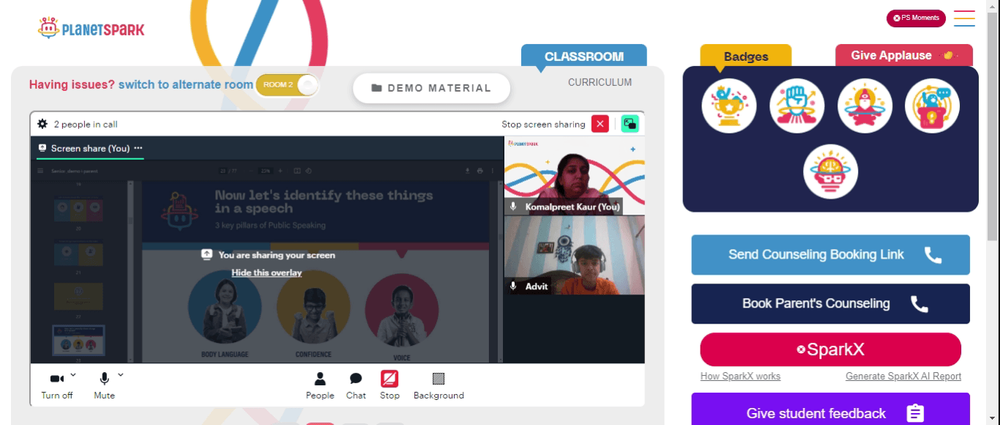The image size is (1000, 425).
Task: Toggle the ROOM 2 switch
Action: (287, 85)
